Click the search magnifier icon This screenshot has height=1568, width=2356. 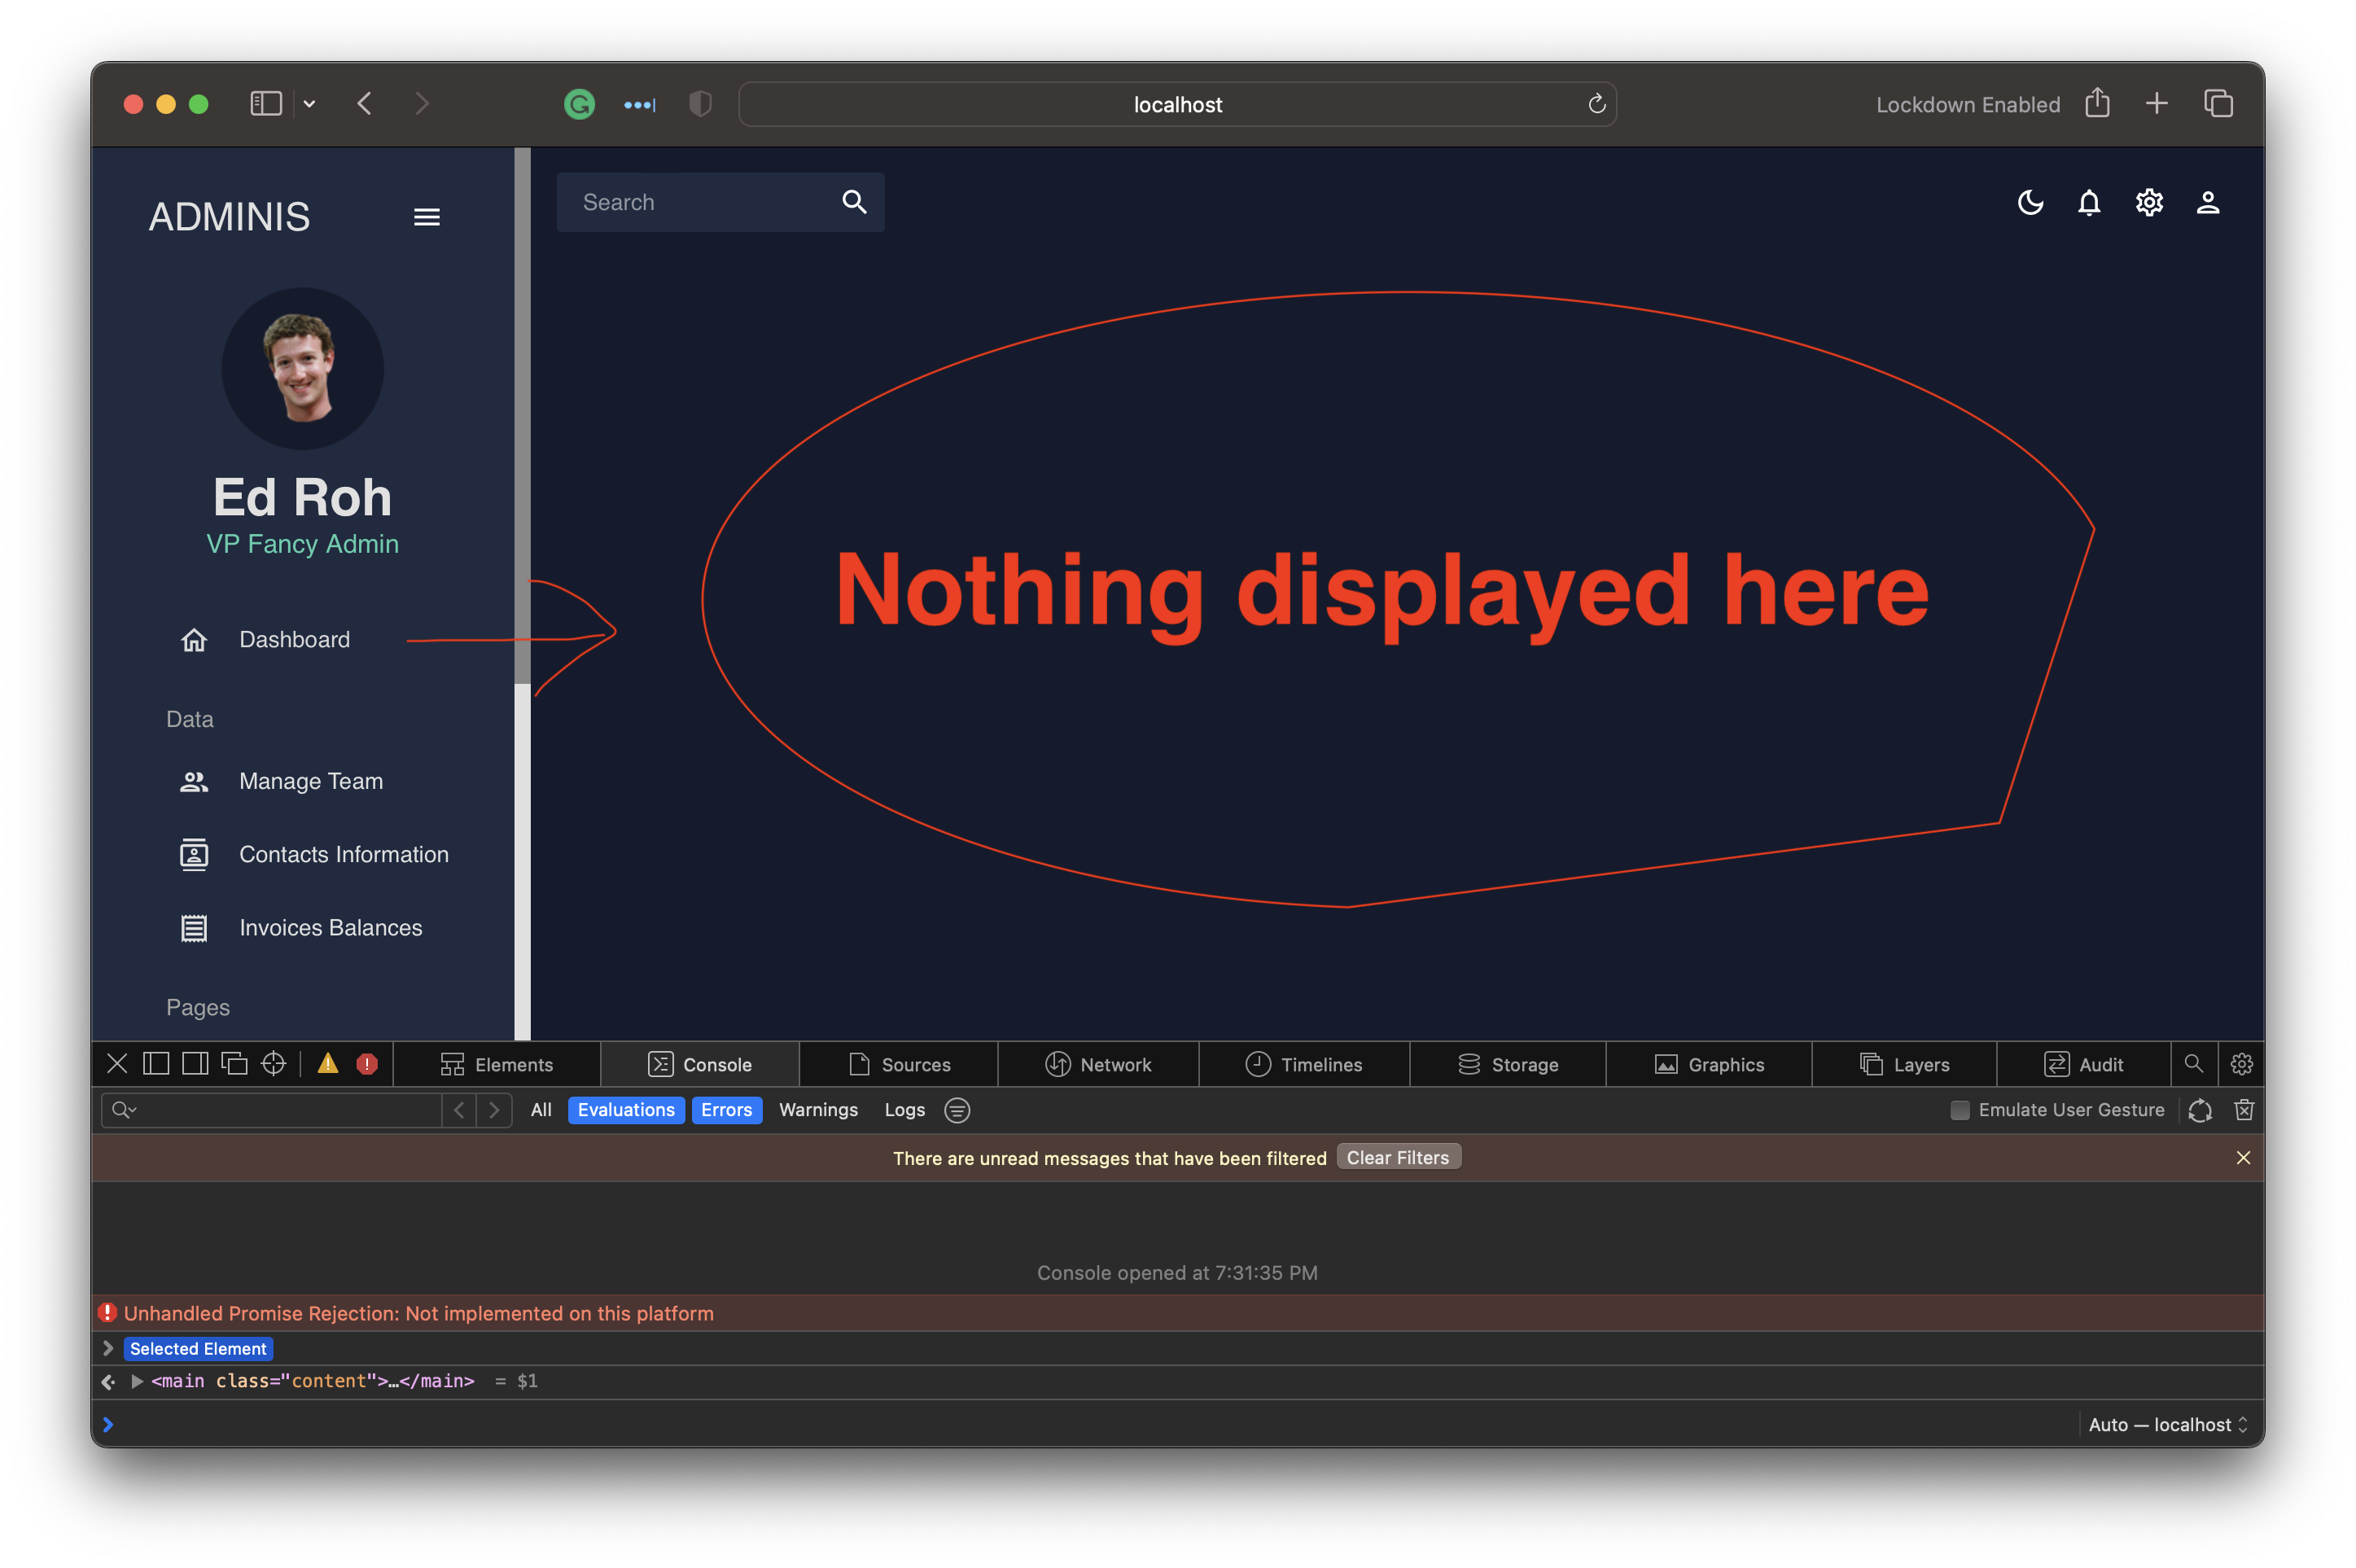pyautogui.click(x=854, y=201)
